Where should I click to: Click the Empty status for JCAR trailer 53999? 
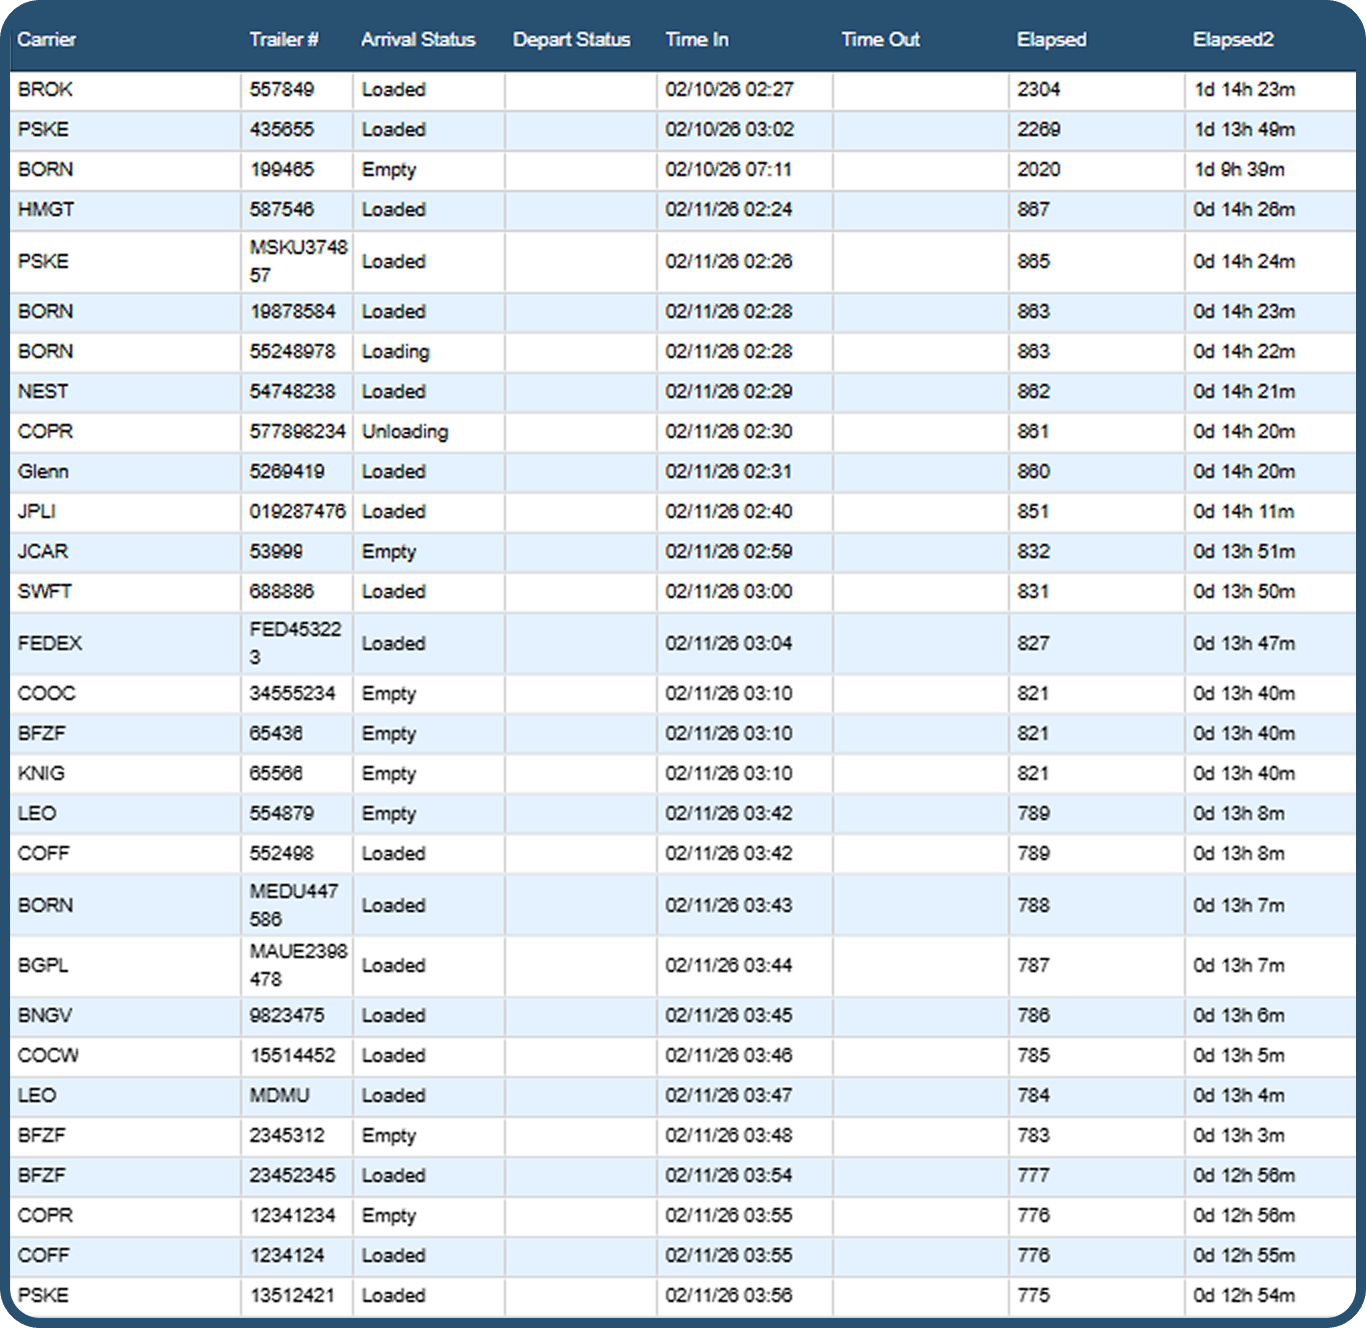[390, 551]
